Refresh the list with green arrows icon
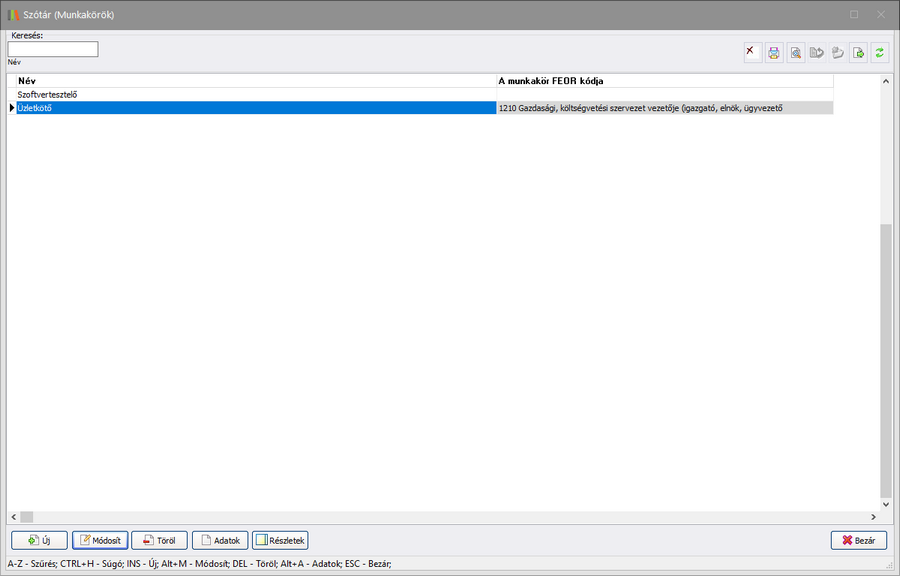 coord(879,53)
